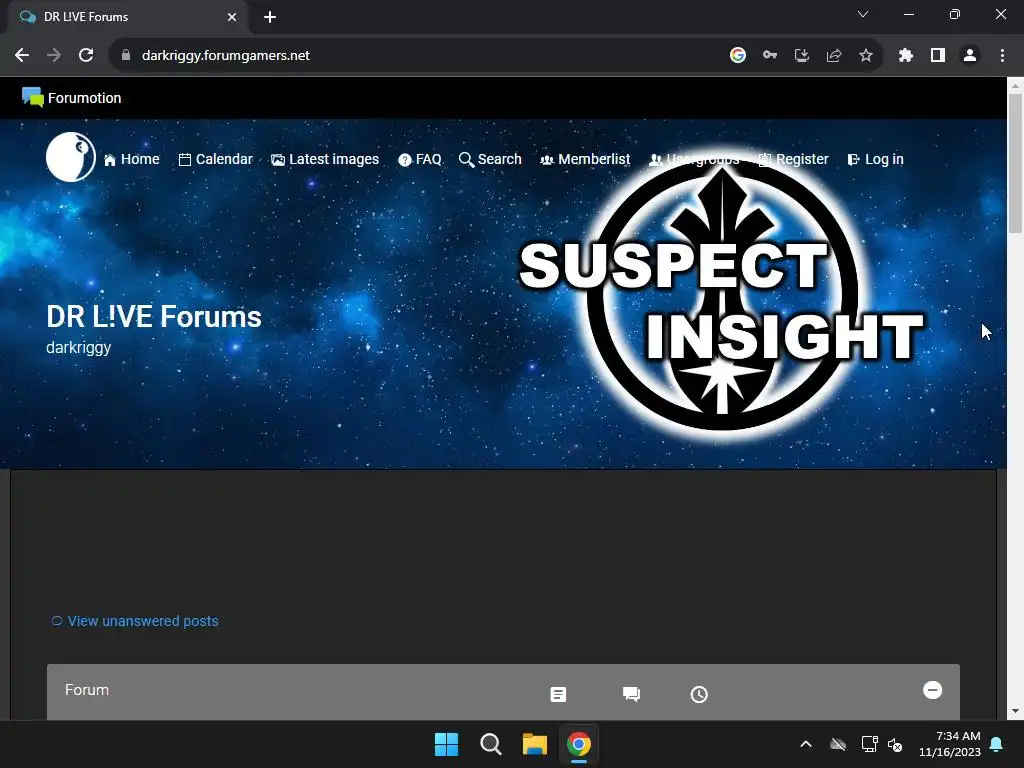This screenshot has height=768, width=1024.
Task: Select the DR L!VE Forums browser tab
Action: (x=128, y=17)
